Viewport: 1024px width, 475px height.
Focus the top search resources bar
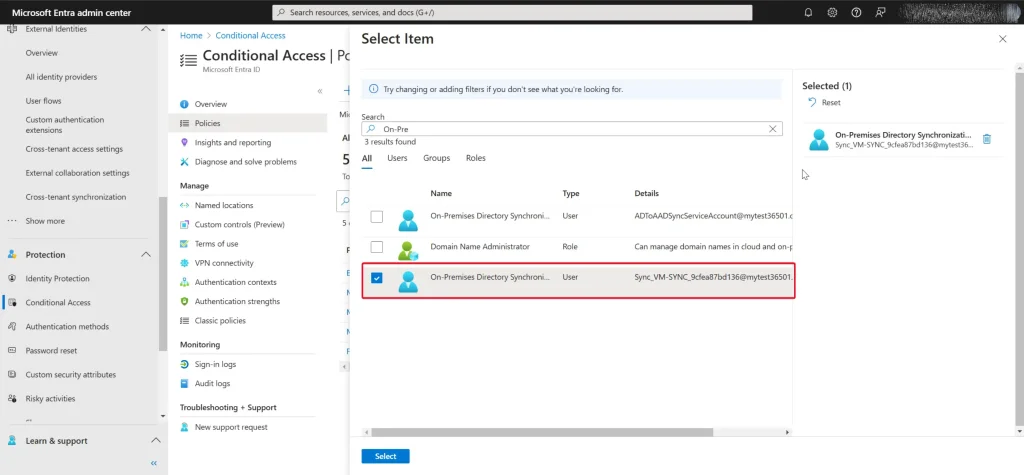[512, 12]
